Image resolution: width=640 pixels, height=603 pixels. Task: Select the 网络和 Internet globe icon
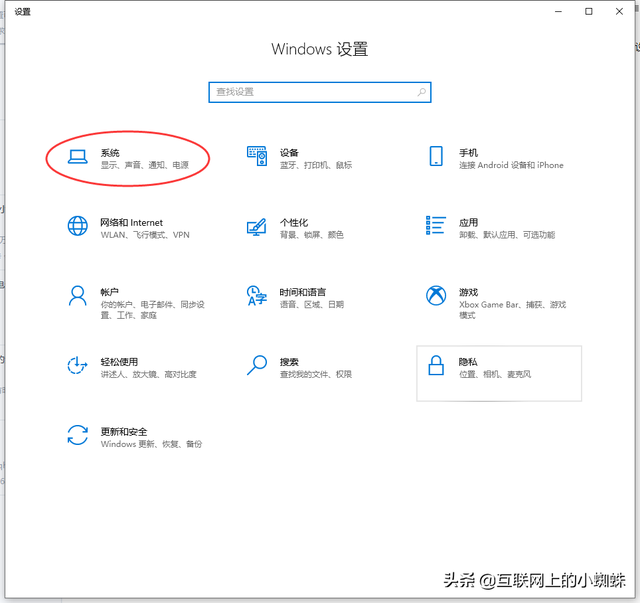(77, 226)
